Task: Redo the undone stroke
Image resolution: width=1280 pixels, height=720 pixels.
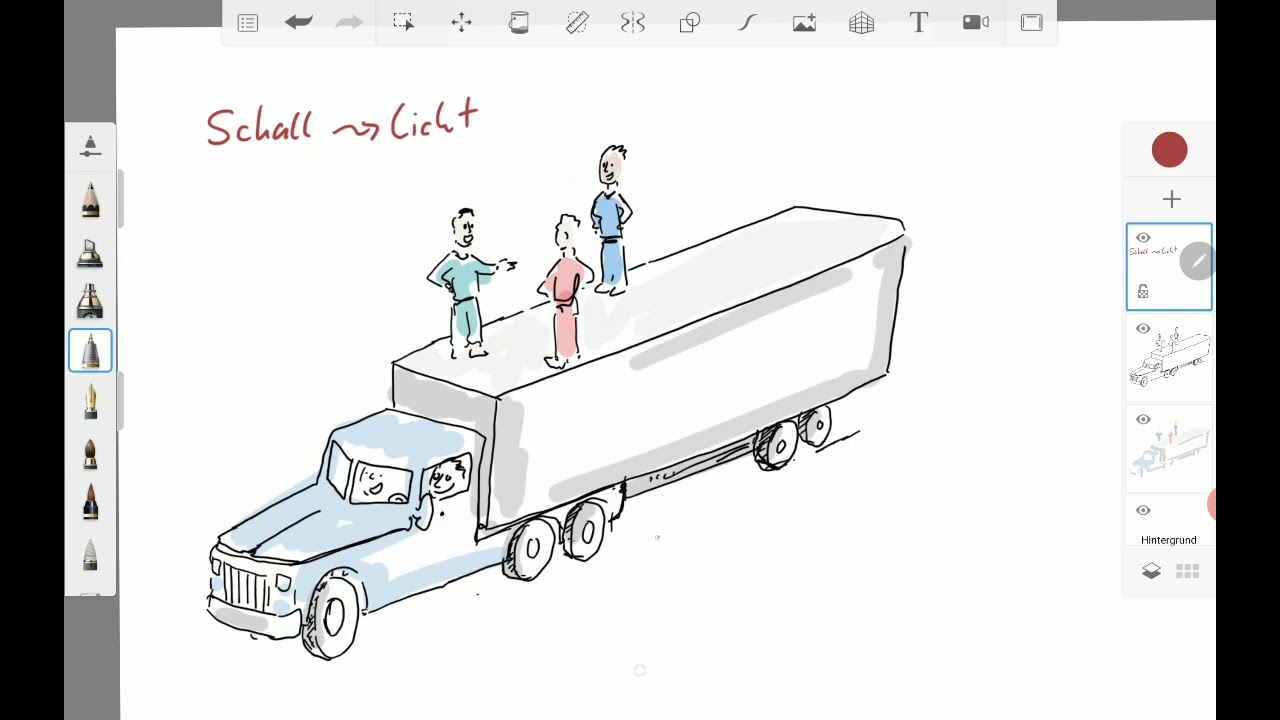Action: pyautogui.click(x=349, y=22)
